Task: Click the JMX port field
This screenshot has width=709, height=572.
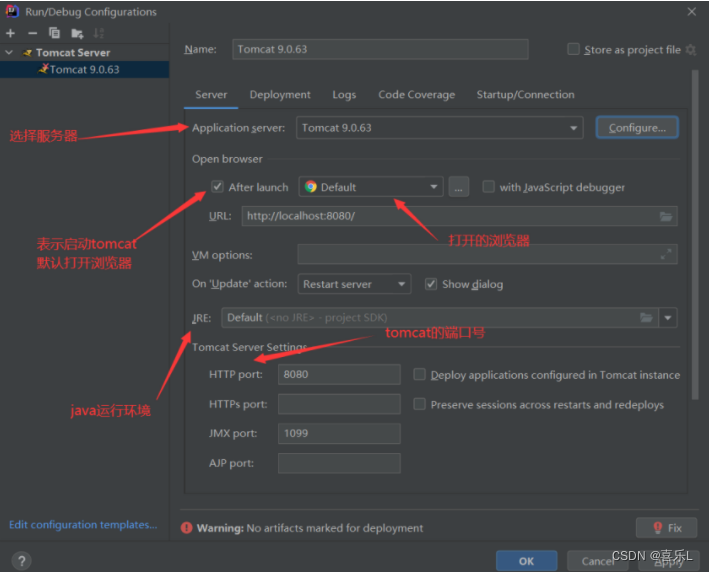Action: point(339,433)
